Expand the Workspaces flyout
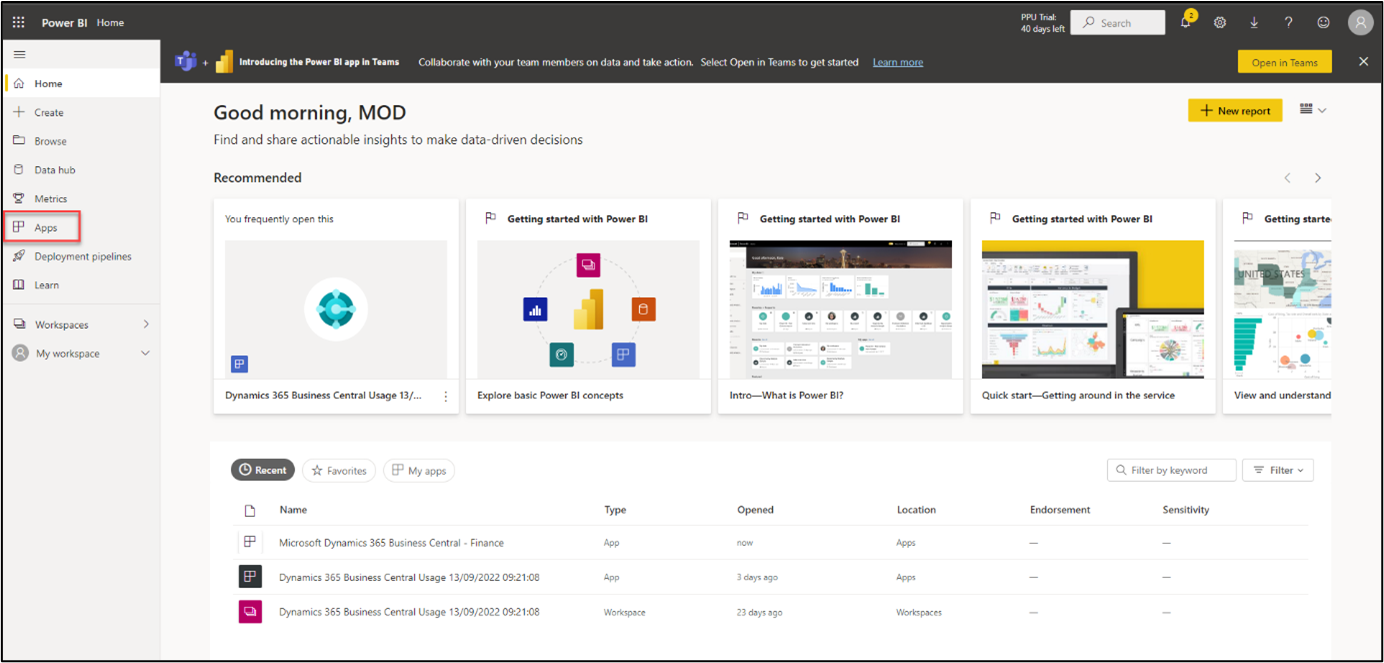The height and width of the screenshot is (663, 1384). point(146,325)
